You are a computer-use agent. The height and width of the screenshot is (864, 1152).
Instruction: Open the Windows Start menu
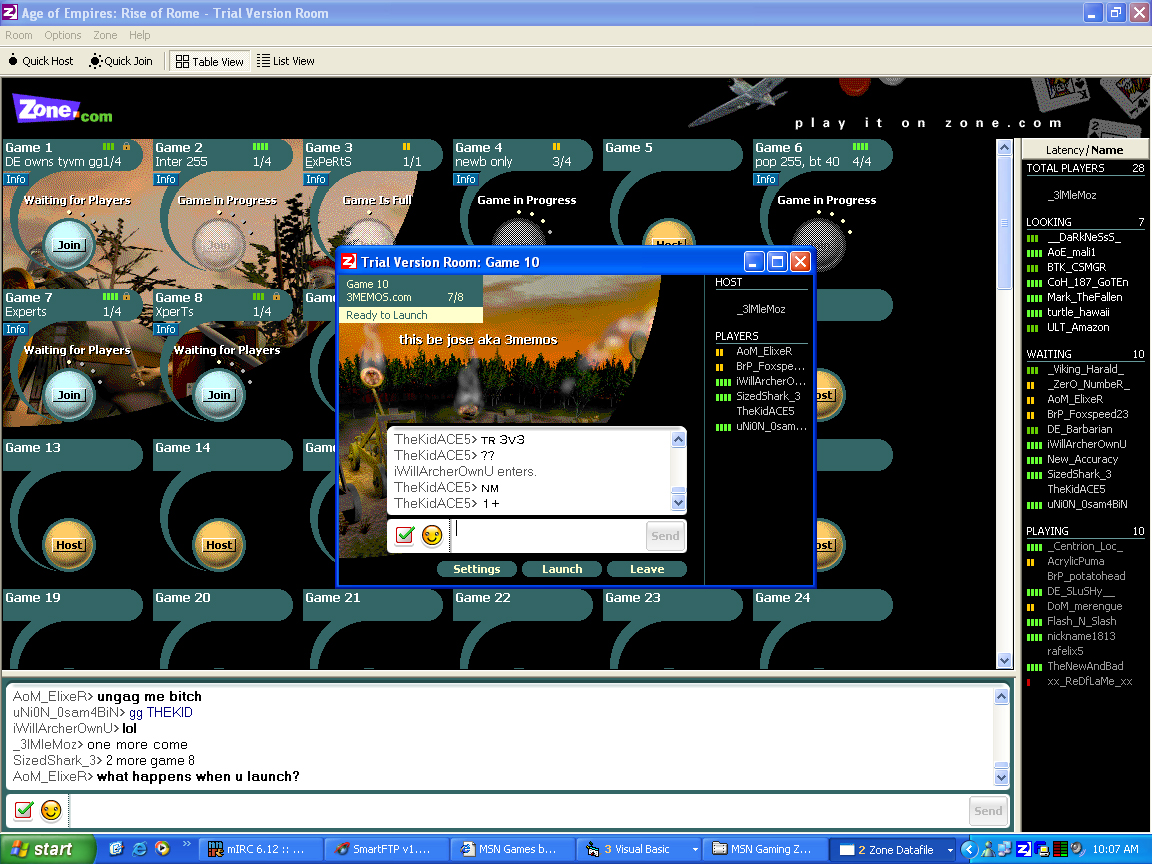tap(47, 849)
